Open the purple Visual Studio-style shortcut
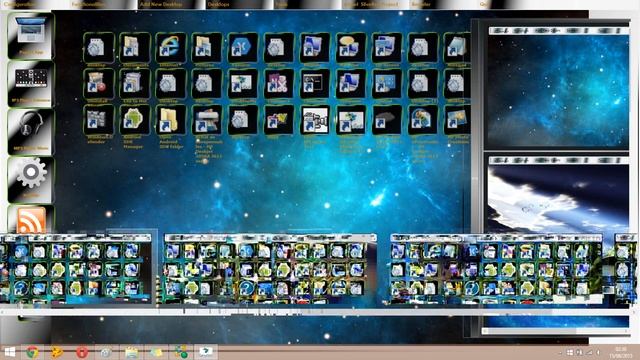This screenshot has width=640, height=360. [278, 84]
